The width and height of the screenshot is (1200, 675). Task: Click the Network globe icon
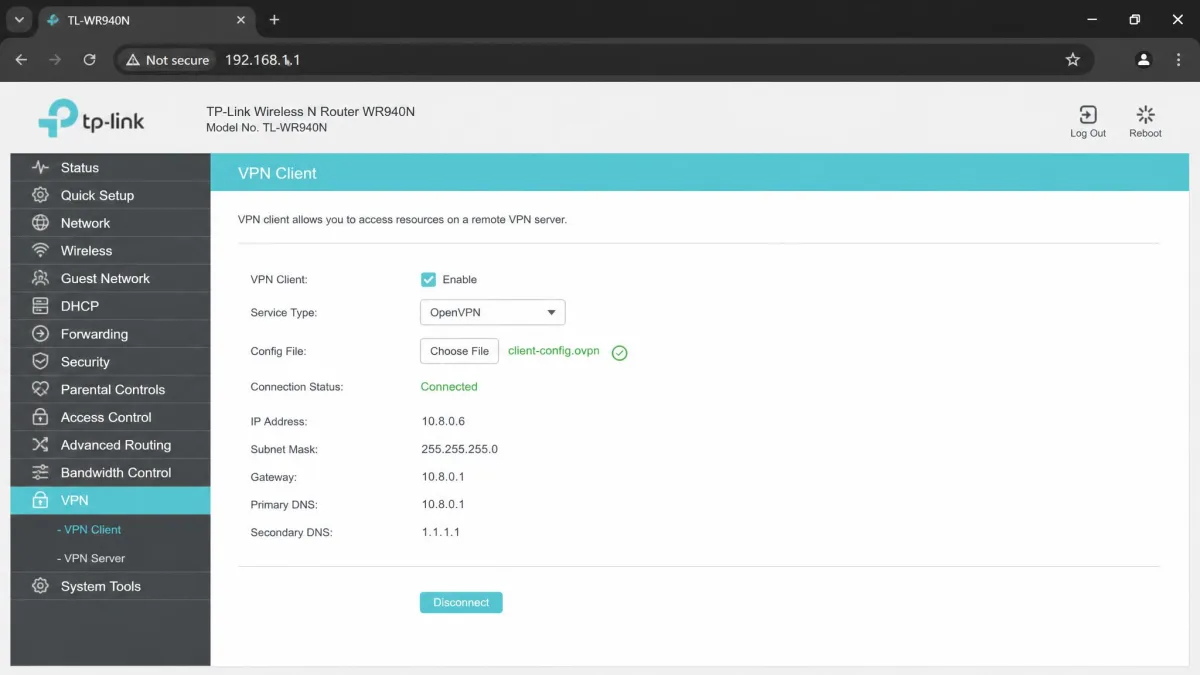click(x=40, y=223)
